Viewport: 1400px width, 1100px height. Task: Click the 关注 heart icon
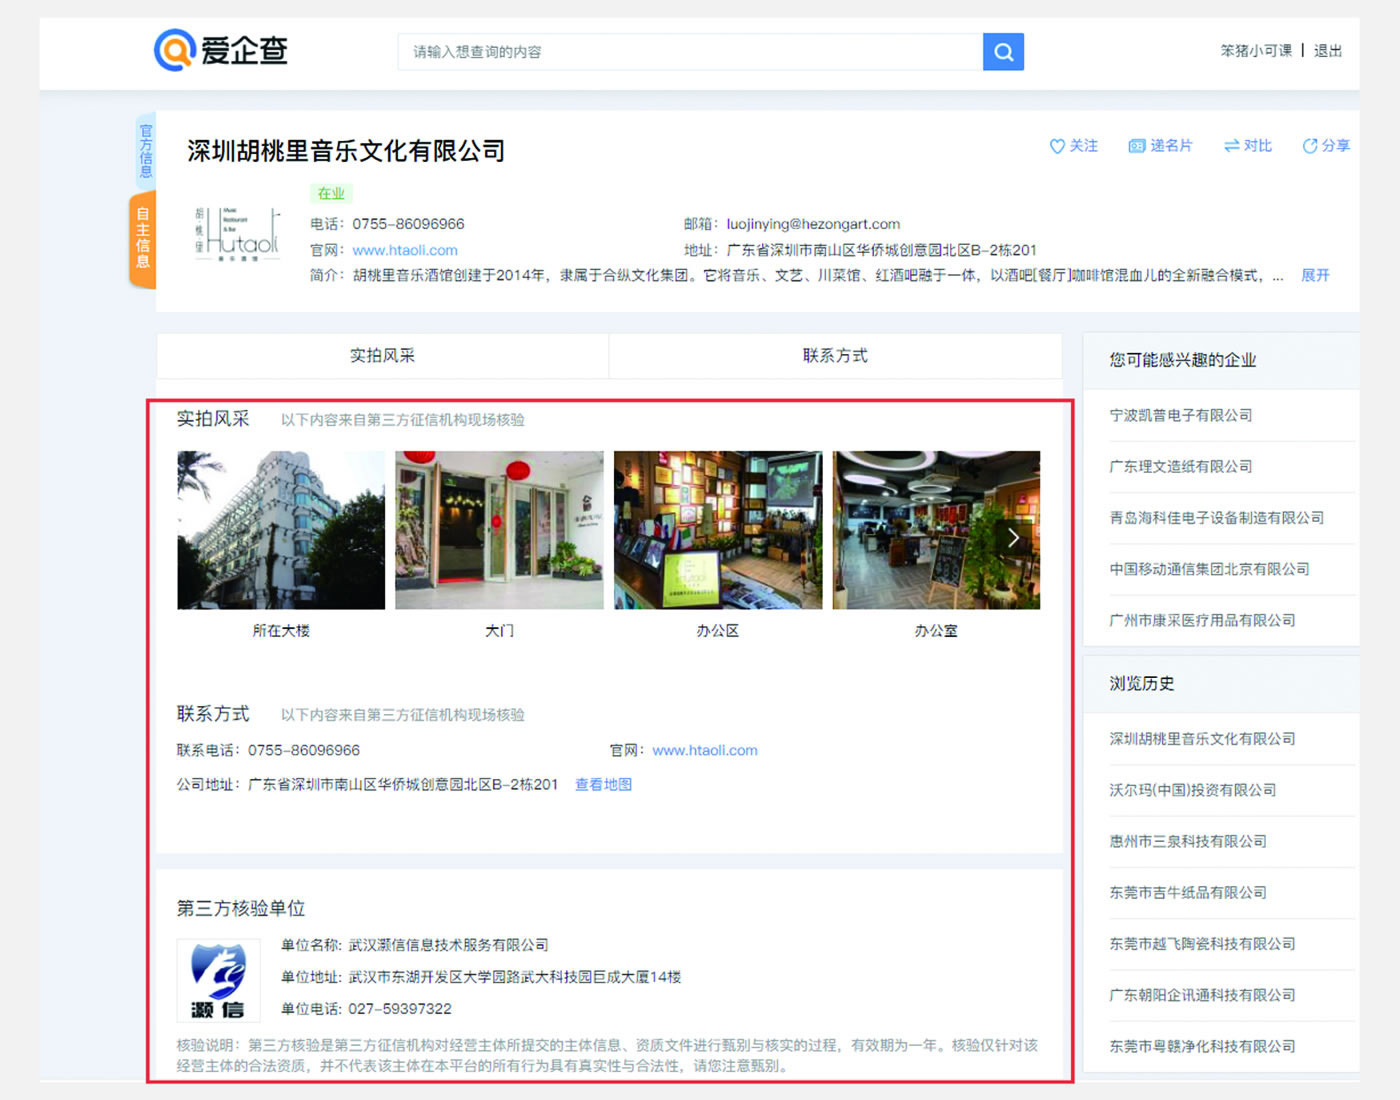(x=1057, y=146)
